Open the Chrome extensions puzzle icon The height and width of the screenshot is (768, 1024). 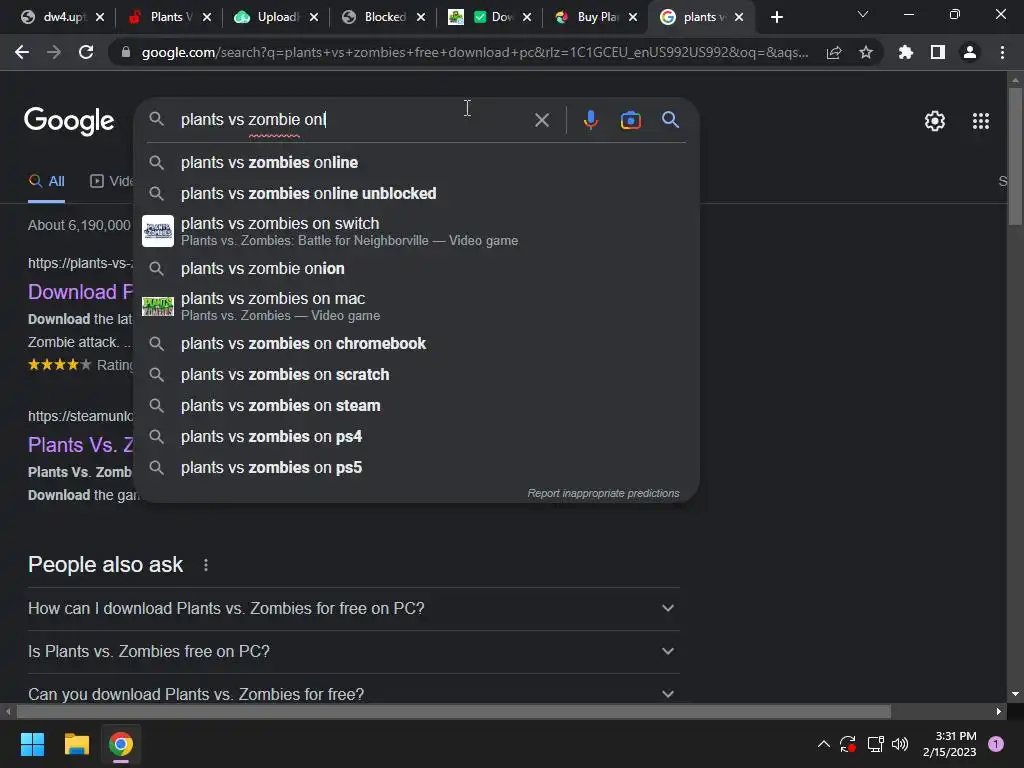click(x=905, y=52)
